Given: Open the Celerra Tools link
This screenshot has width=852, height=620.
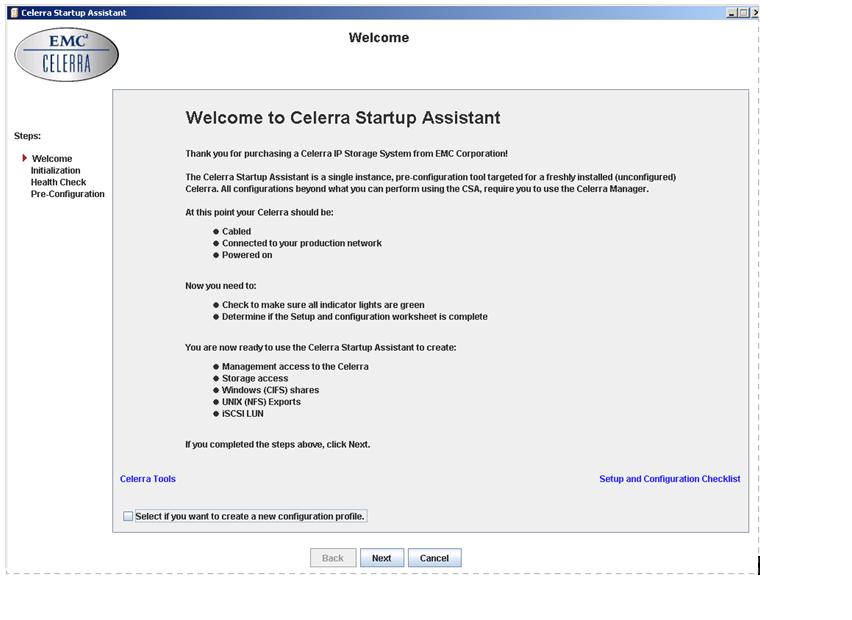Looking at the screenshot, I should click(148, 479).
